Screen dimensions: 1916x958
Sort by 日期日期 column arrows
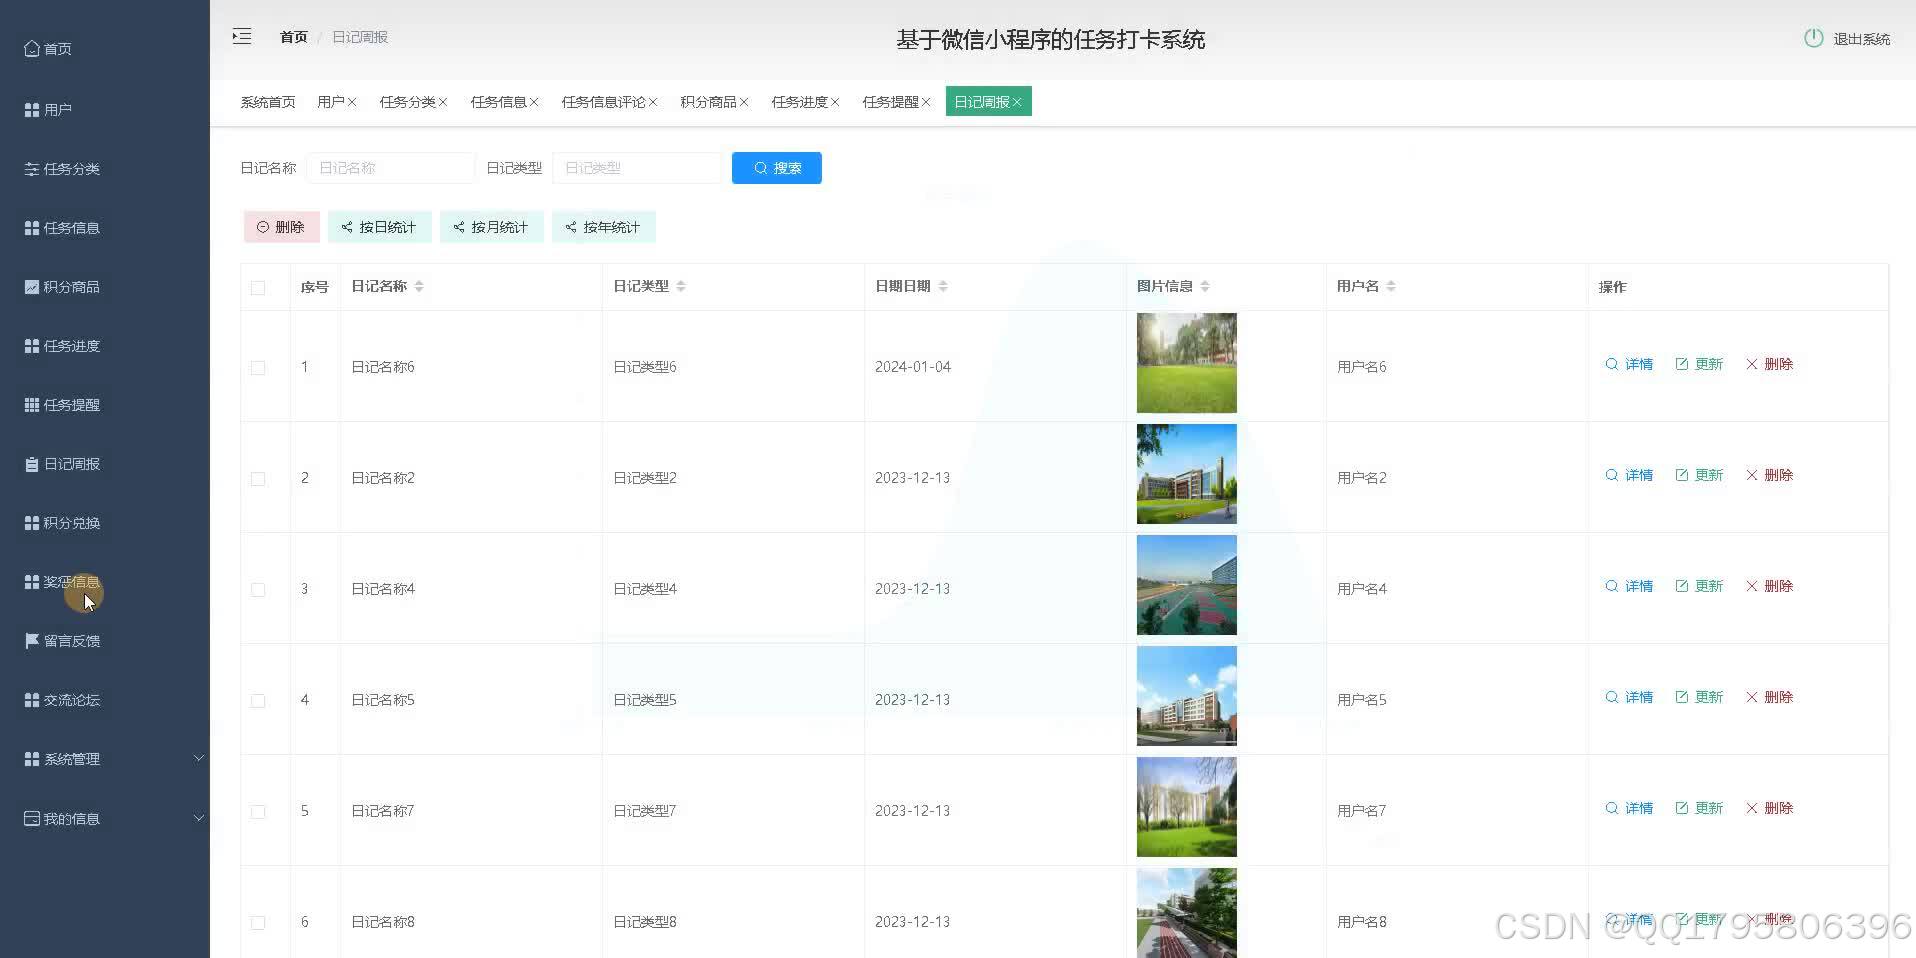pyautogui.click(x=943, y=286)
